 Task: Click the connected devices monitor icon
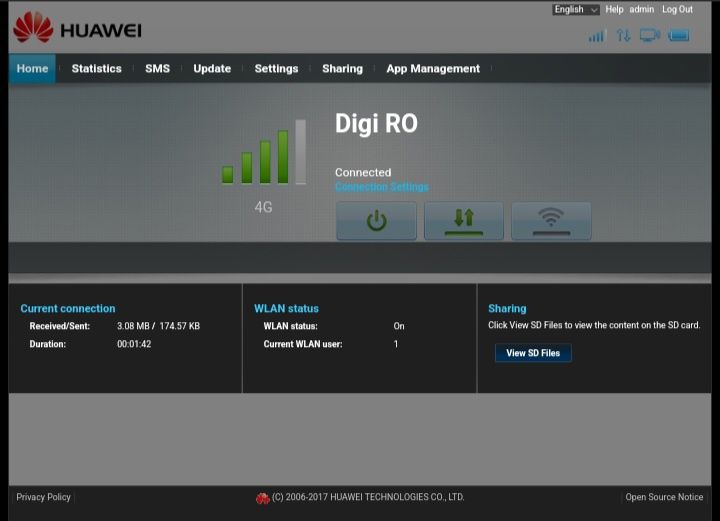tap(650, 35)
